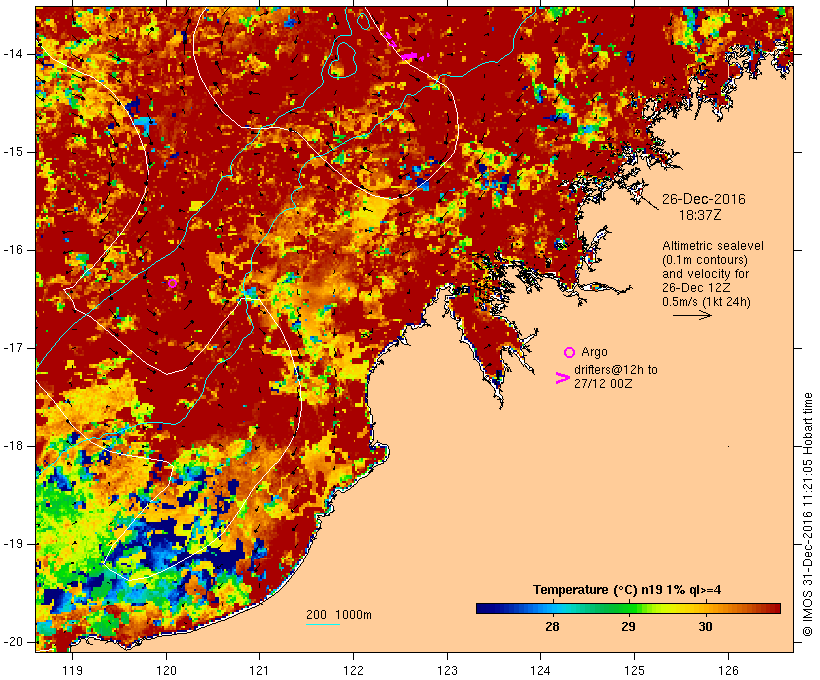Click the latitude label -19

pos(13,544)
